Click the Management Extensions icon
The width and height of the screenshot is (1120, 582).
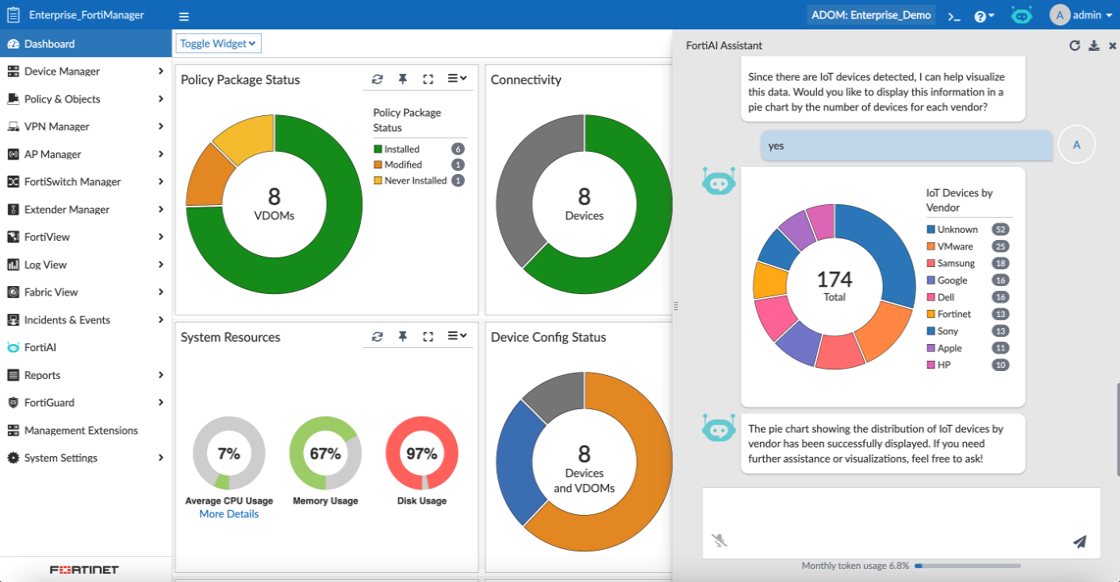coord(13,431)
